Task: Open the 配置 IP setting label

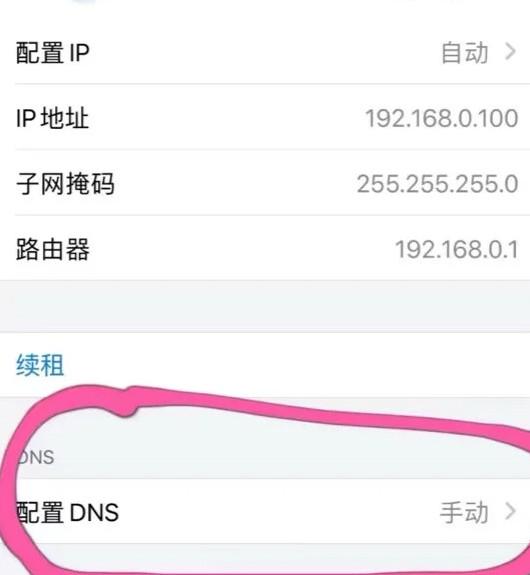Action: 53,53
